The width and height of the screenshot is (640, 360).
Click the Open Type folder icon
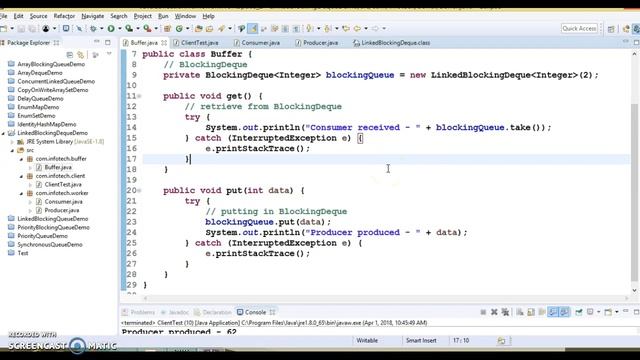click(x=198, y=29)
